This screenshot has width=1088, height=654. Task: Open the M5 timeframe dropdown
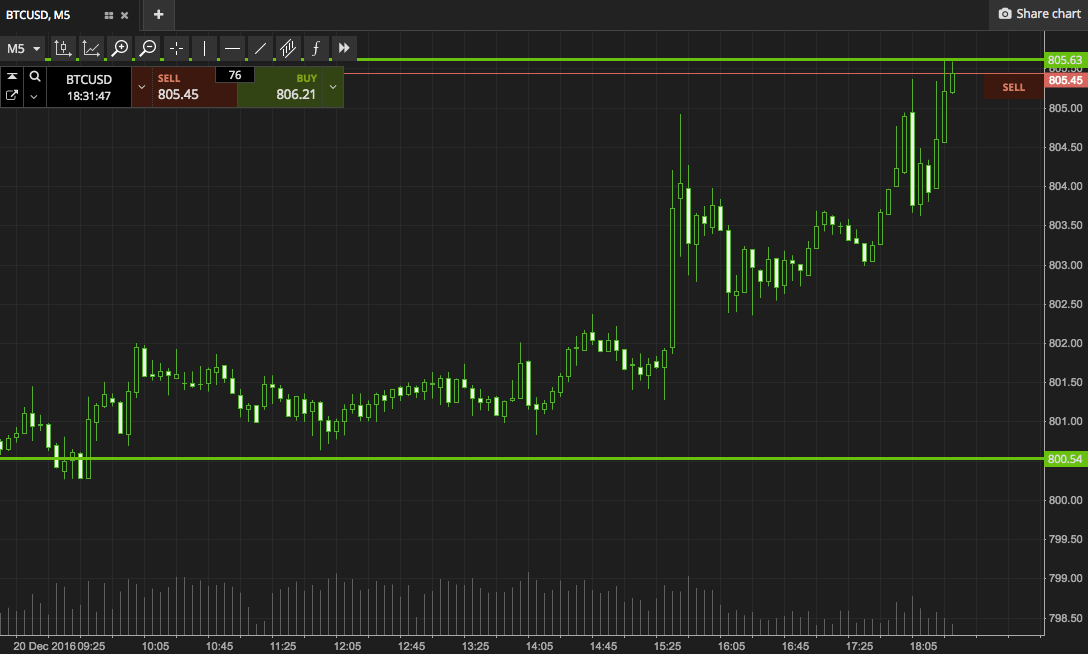tap(25, 48)
